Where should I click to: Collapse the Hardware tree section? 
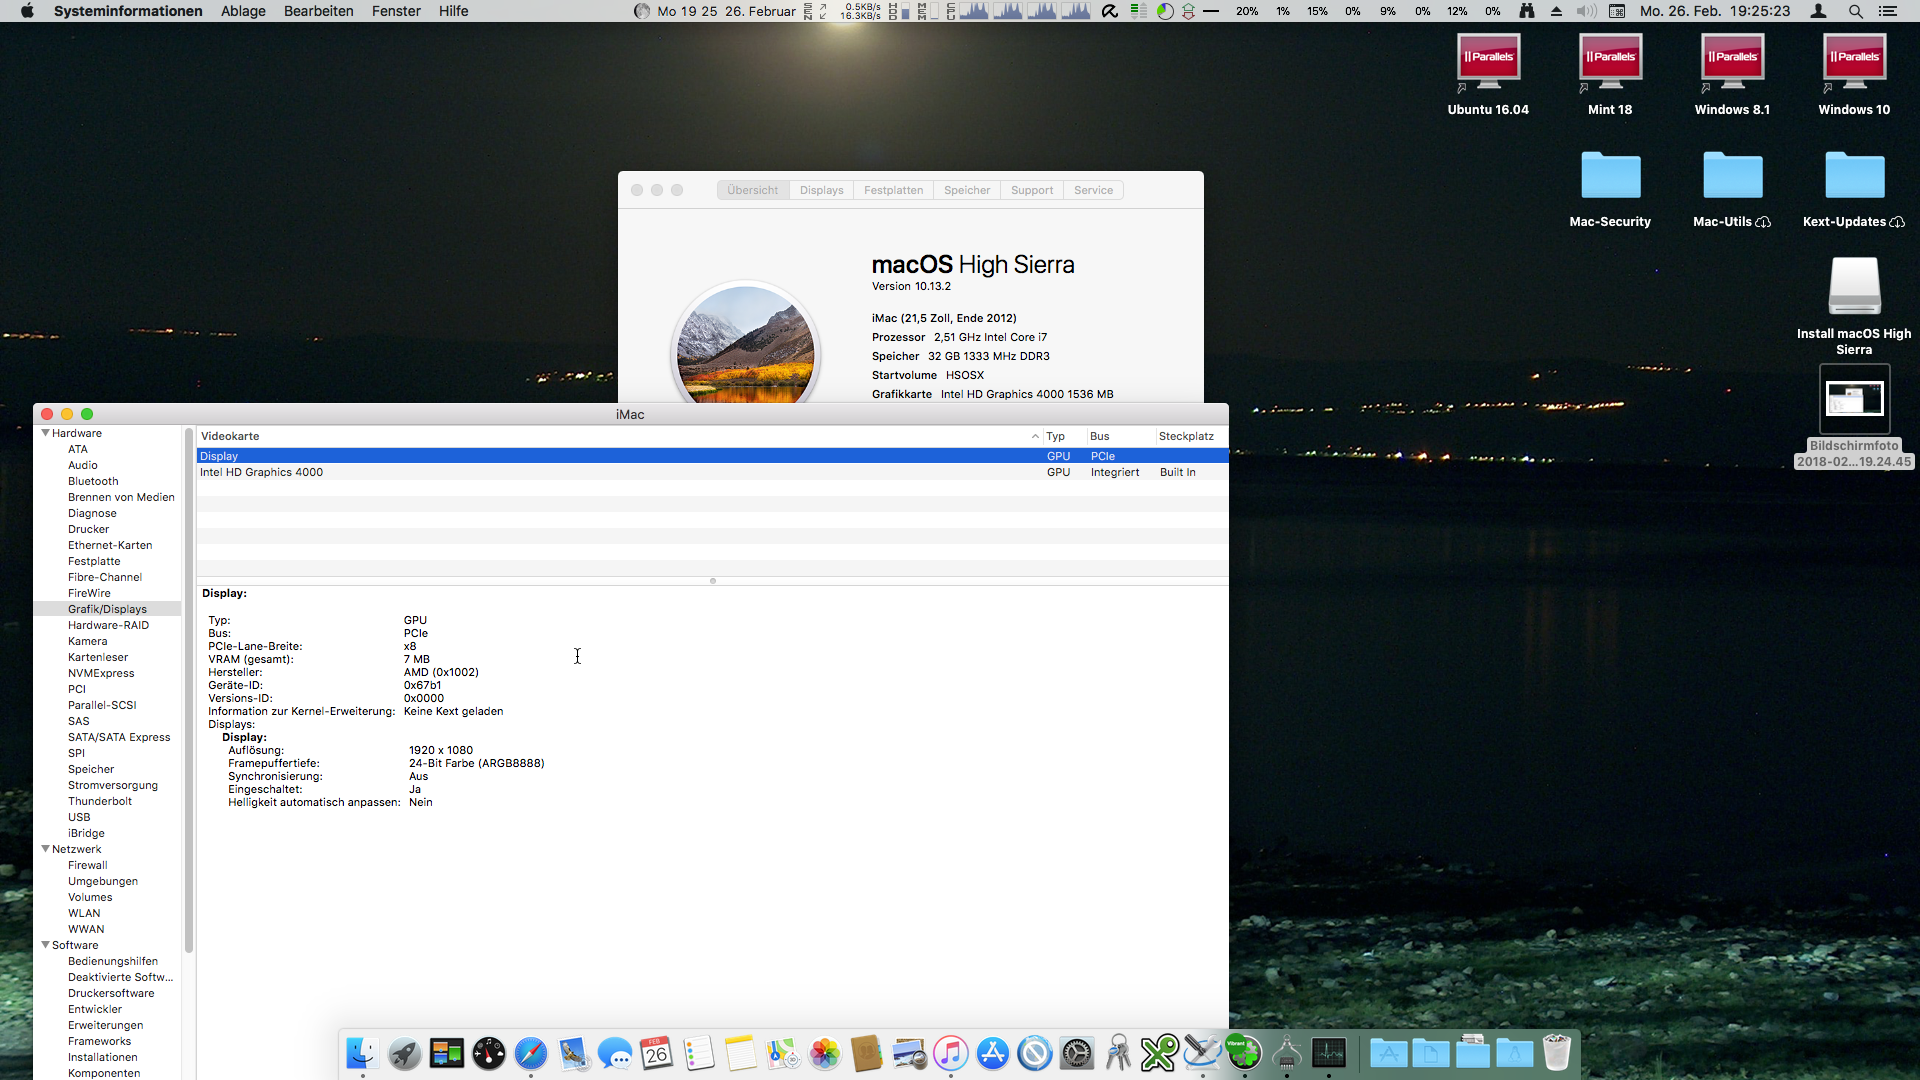(x=45, y=433)
